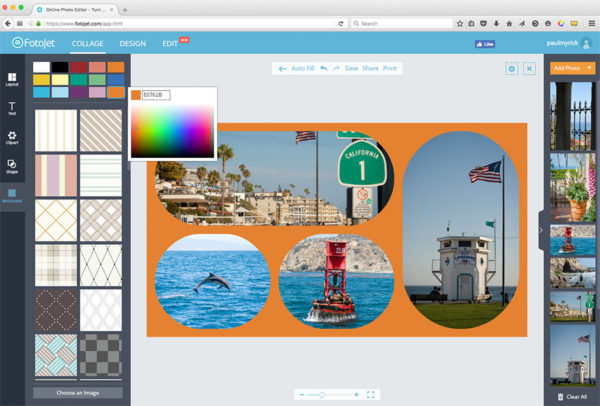Click Print in the collage toolbar
The height and width of the screenshot is (406, 600).
(x=390, y=68)
